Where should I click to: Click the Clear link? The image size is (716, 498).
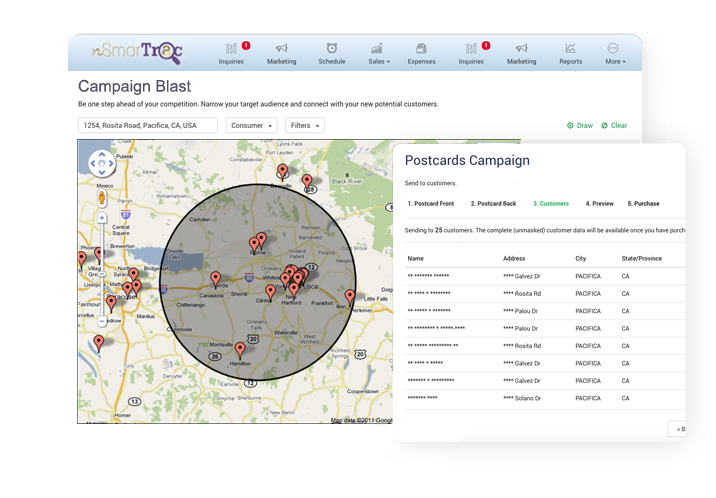click(x=619, y=126)
